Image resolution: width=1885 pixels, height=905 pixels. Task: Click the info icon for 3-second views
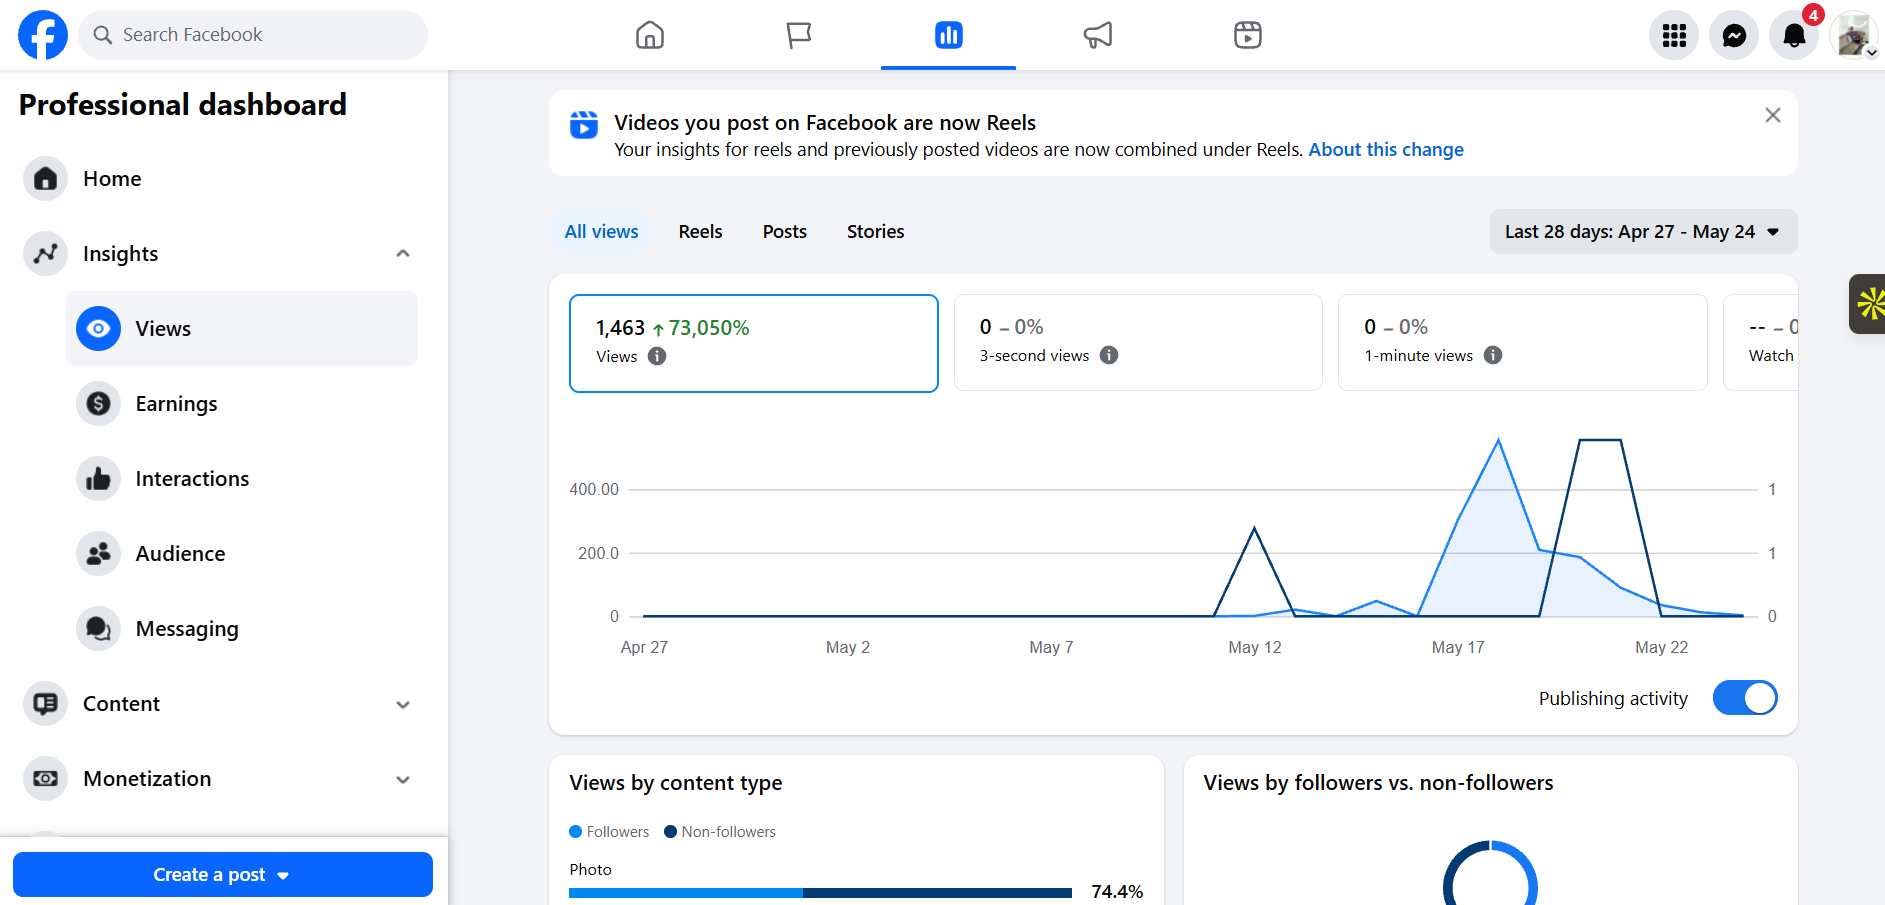pyautogui.click(x=1109, y=355)
